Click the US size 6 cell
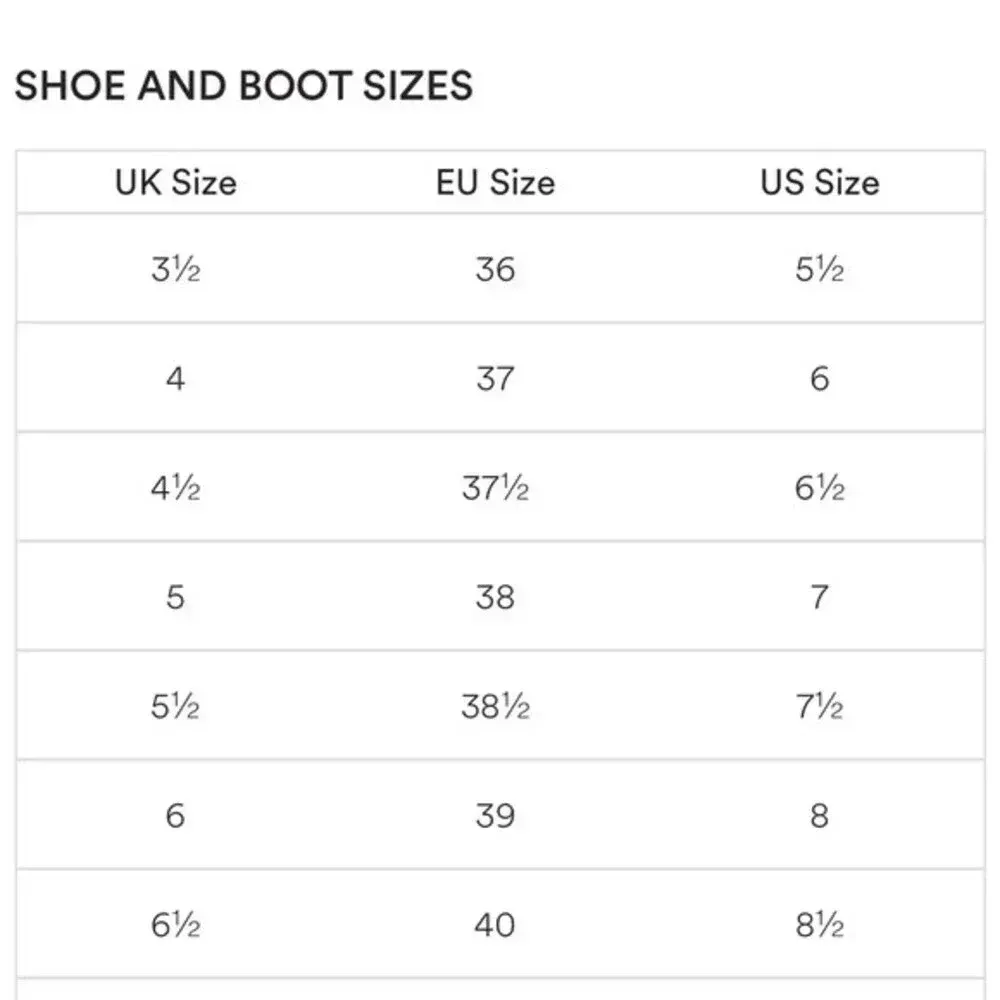This screenshot has height=1000, width=1000. pos(820,379)
